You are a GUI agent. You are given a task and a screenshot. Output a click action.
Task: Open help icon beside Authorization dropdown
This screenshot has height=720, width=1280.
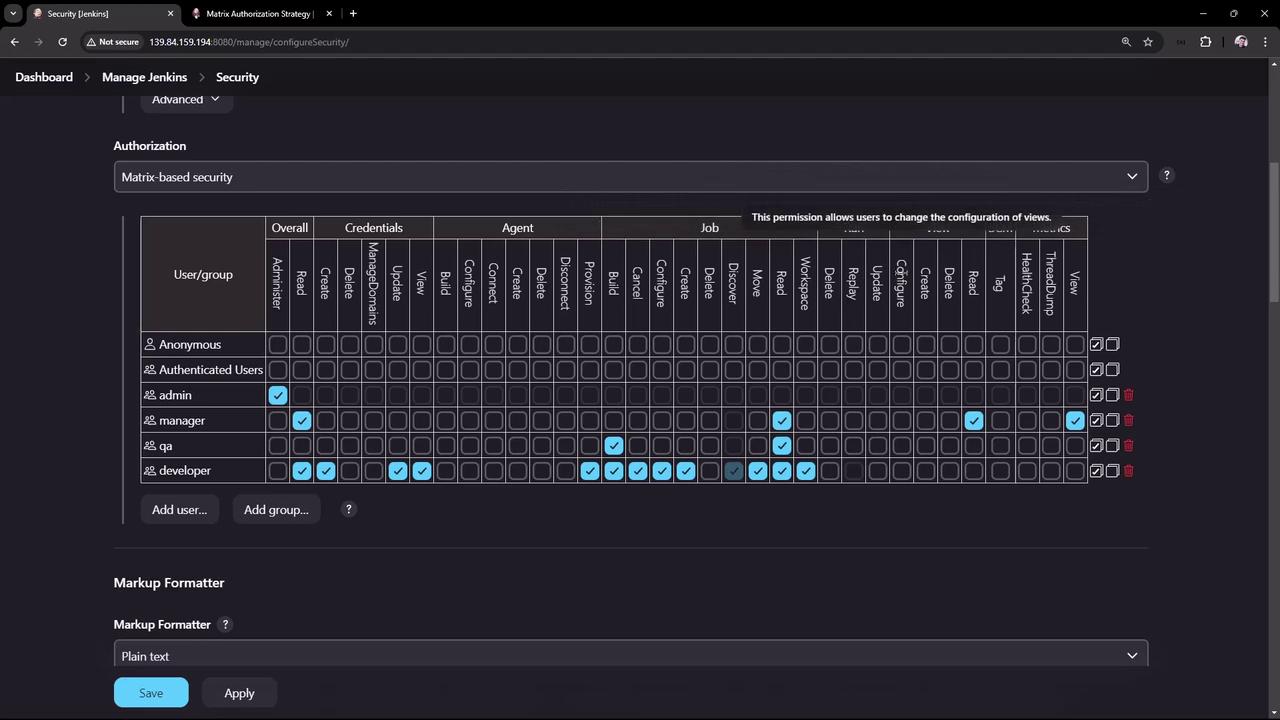pos(1166,175)
